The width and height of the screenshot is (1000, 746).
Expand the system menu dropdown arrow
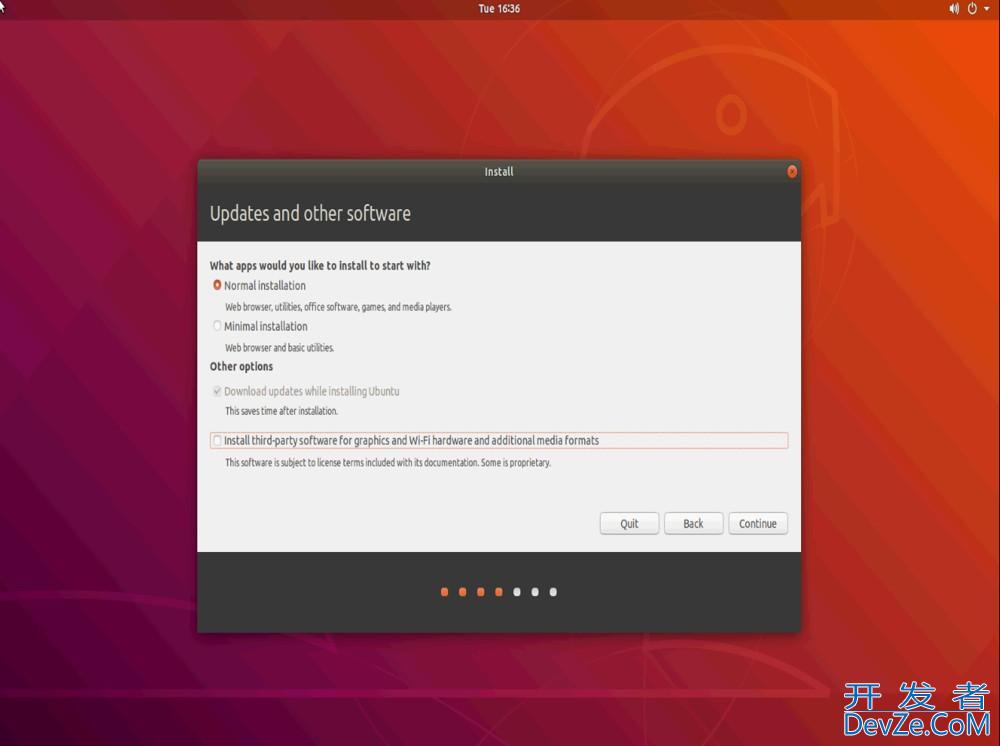987,9
